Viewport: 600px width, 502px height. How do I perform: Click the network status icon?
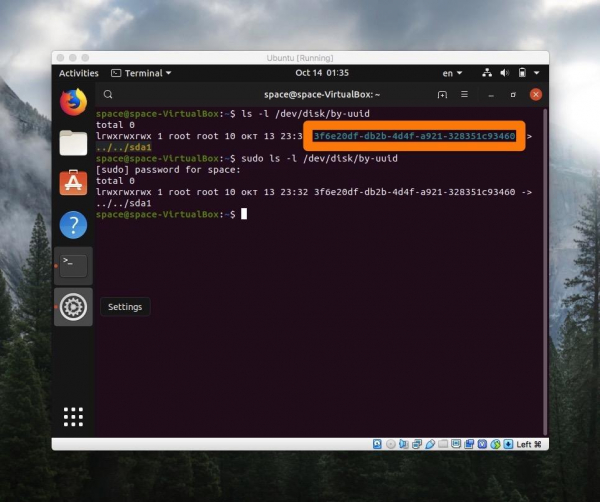tap(487, 73)
